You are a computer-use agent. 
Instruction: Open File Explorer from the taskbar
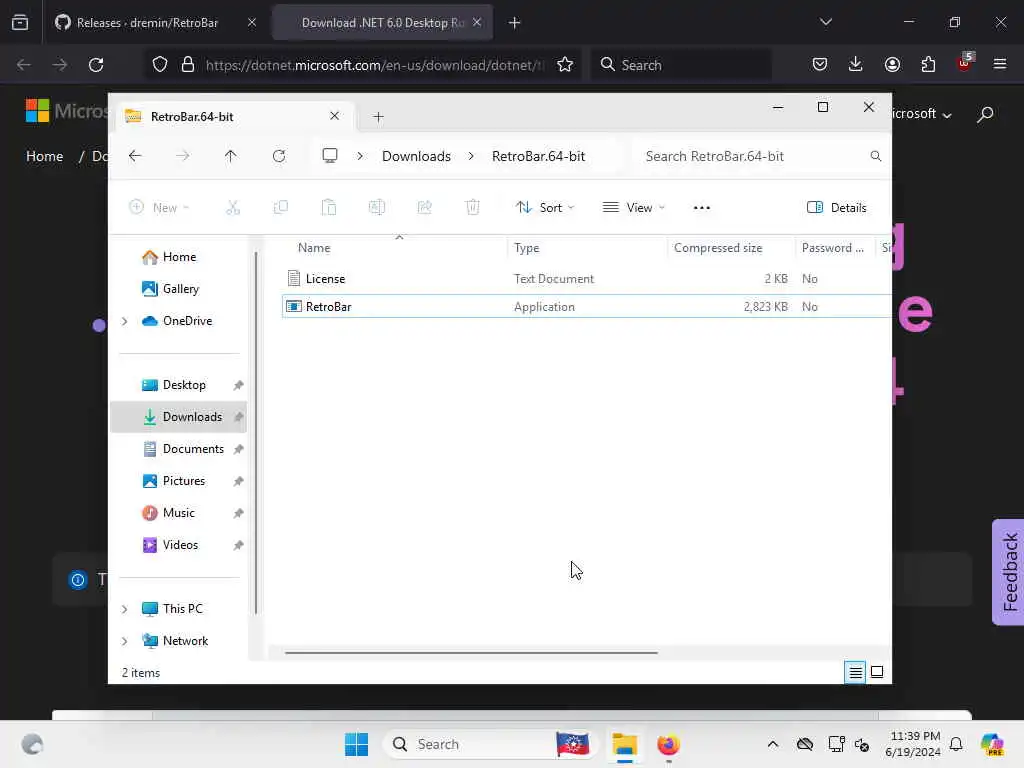click(624, 744)
